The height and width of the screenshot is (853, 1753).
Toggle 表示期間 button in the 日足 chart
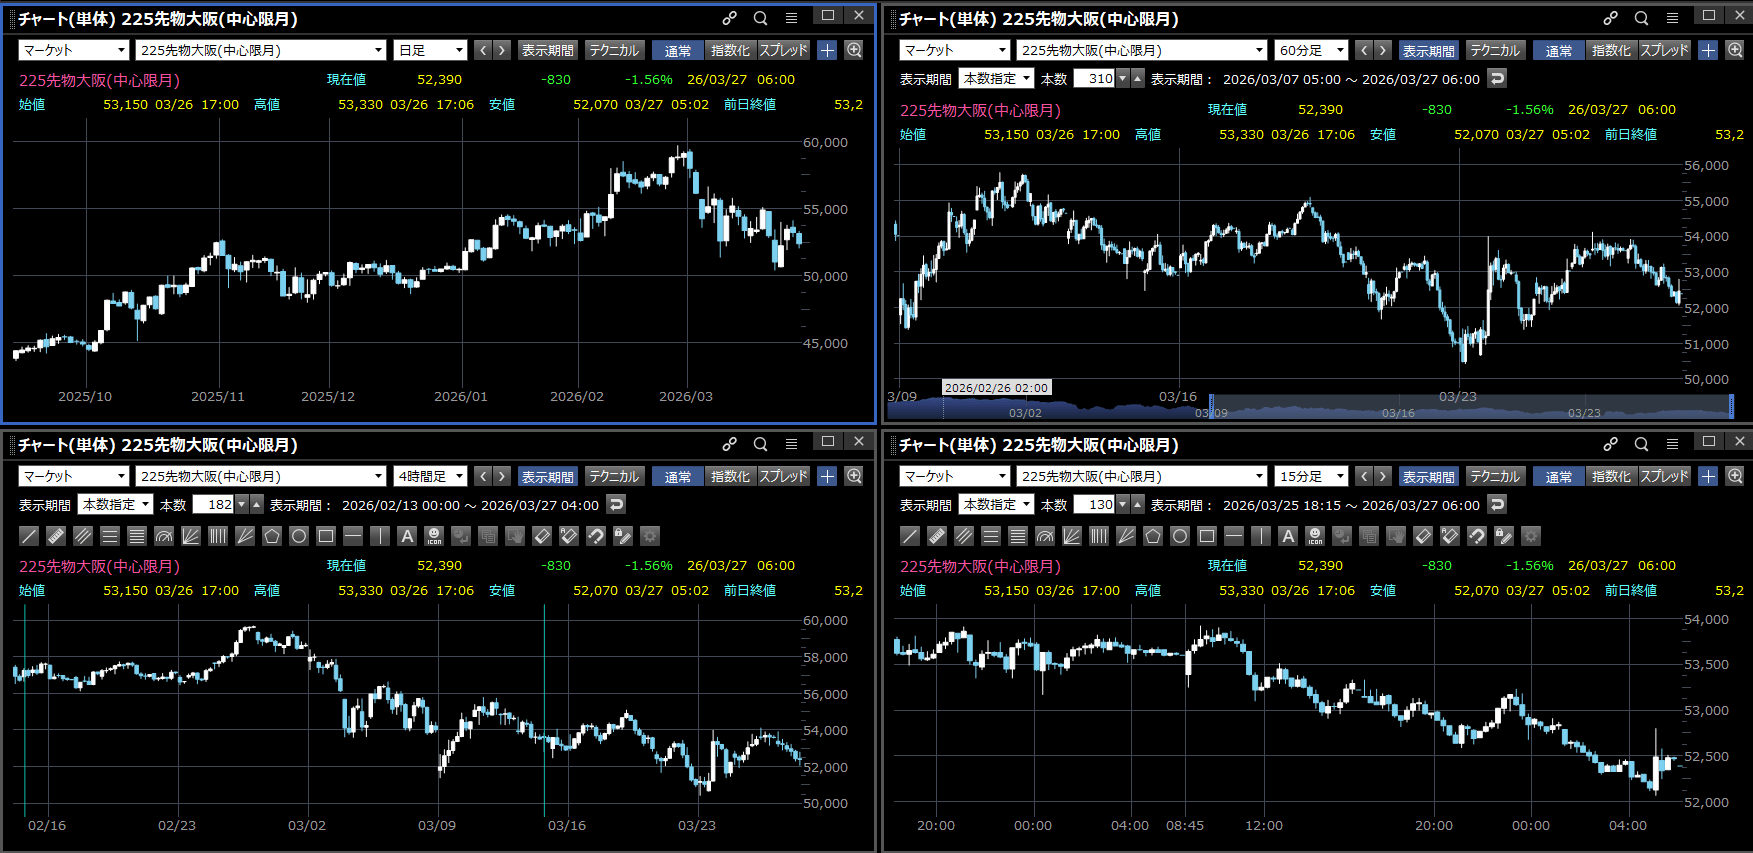click(547, 50)
